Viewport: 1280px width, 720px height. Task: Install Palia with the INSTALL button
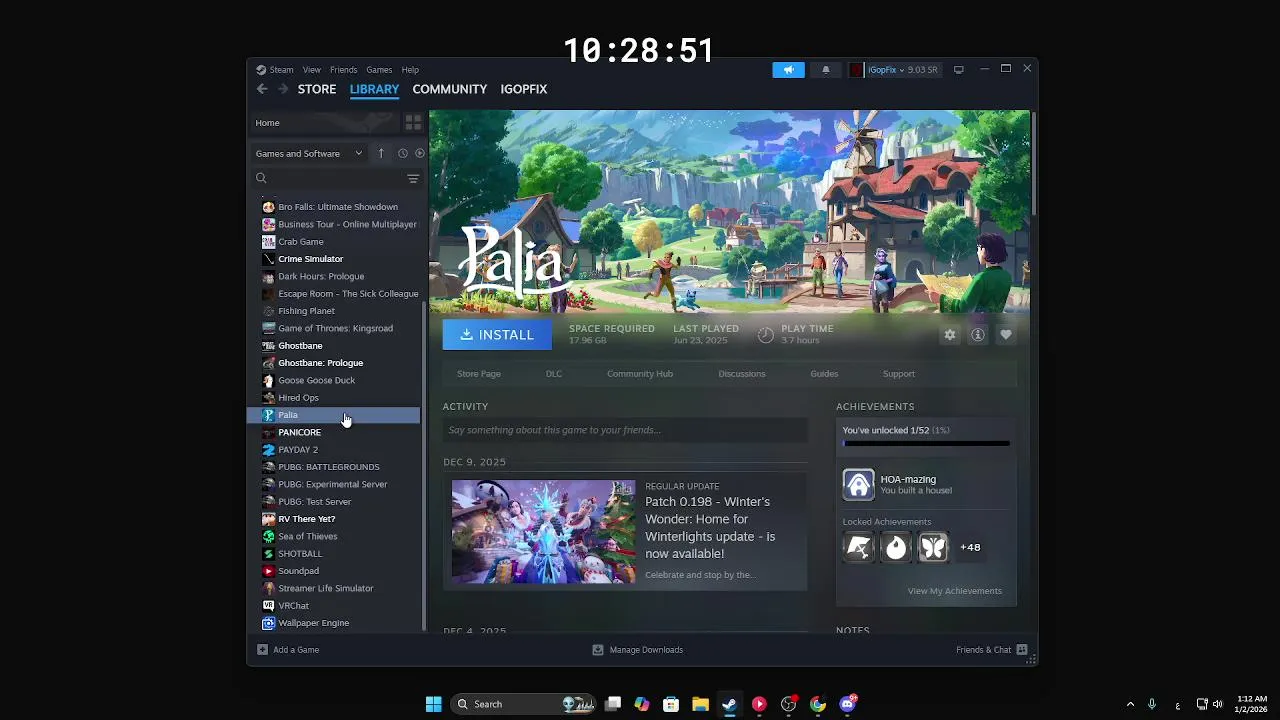(x=497, y=335)
